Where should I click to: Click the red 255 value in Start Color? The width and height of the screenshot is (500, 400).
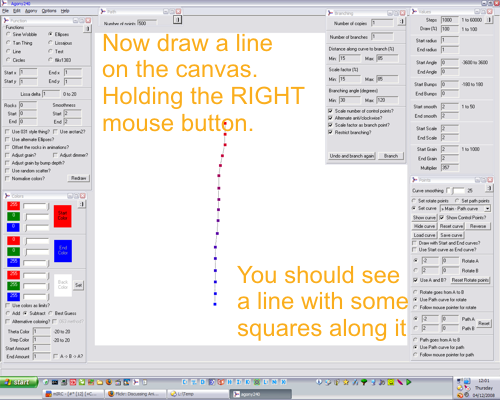click(x=13, y=206)
